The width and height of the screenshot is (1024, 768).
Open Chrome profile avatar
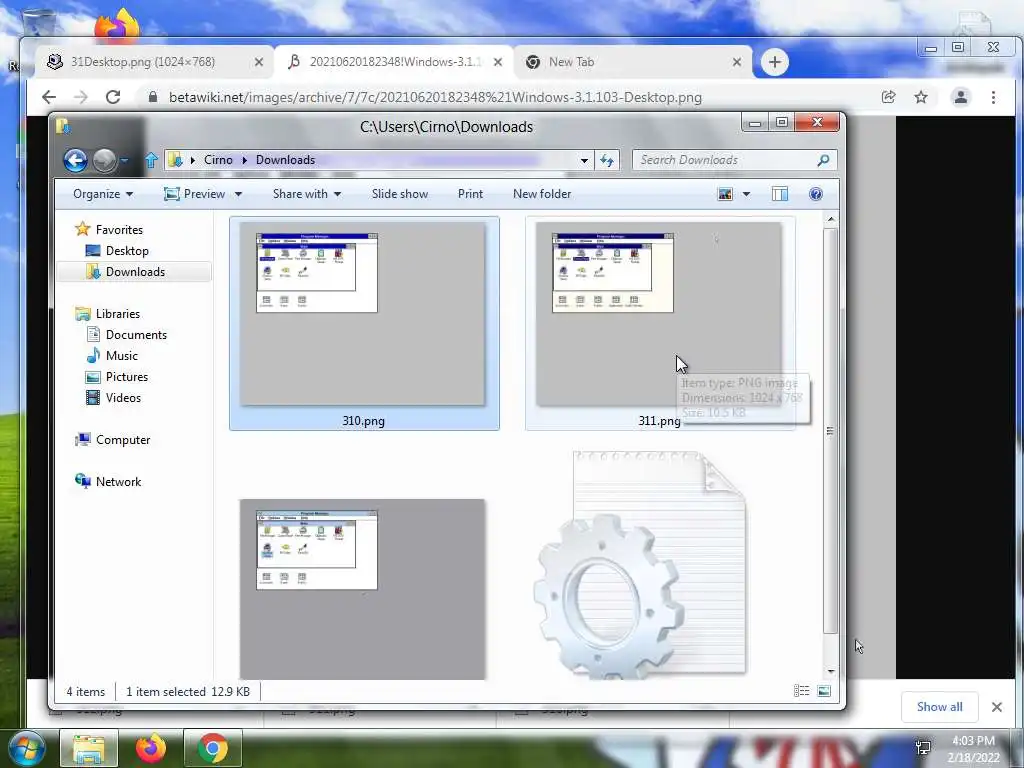[961, 97]
